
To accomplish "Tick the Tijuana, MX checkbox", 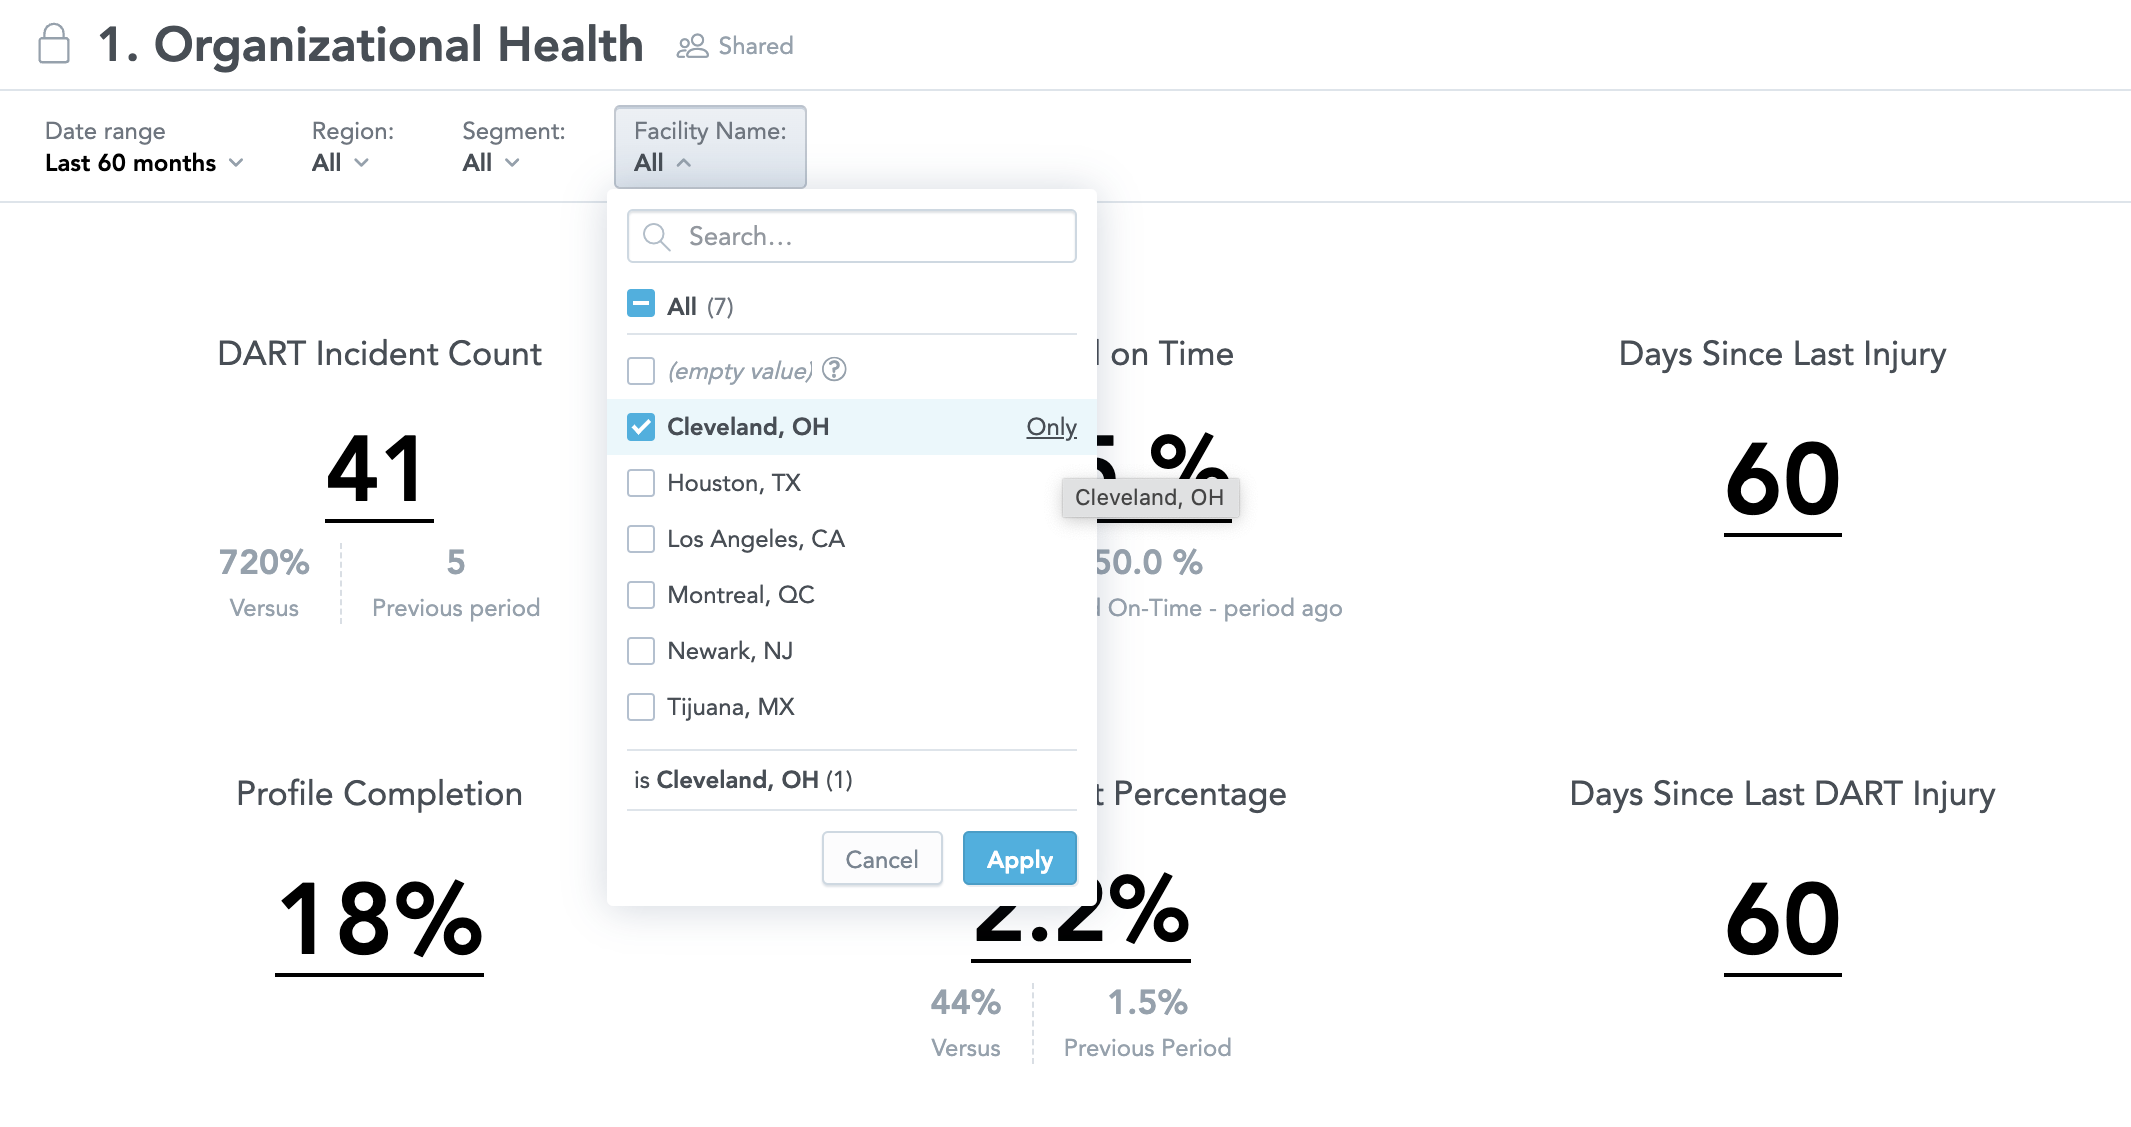I will click(641, 707).
